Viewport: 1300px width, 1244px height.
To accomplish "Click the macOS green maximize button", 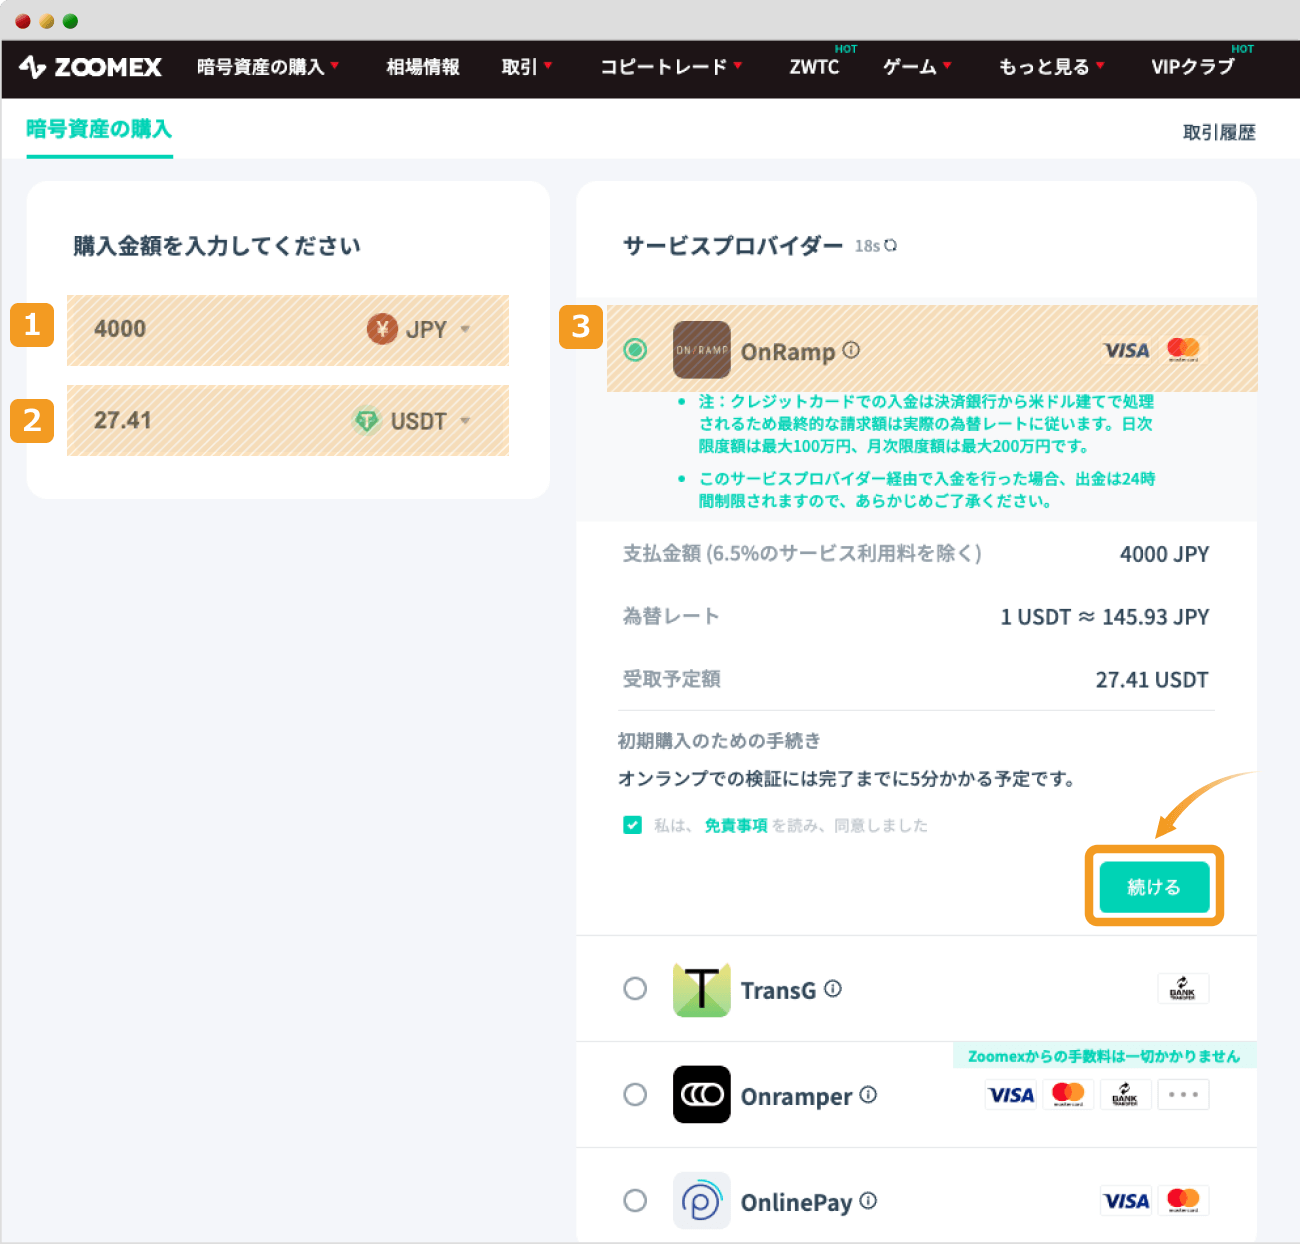I will coord(70,21).
